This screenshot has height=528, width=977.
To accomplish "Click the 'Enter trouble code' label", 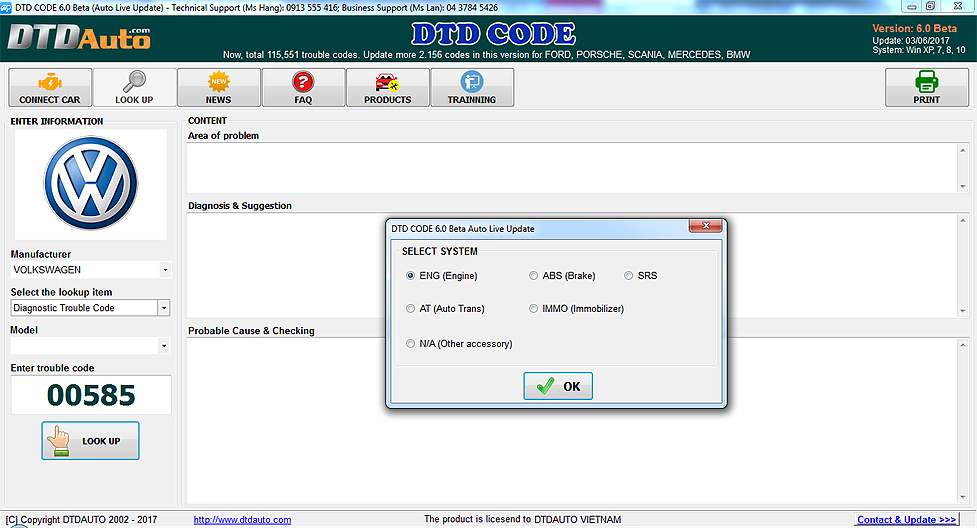I will pyautogui.click(x=52, y=368).
